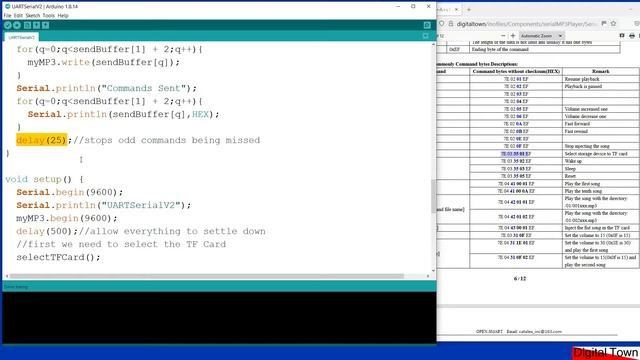This screenshot has width=640, height=360.
Task: Click the editor scroll down arrow
Action: pyautogui.click(x=433, y=270)
